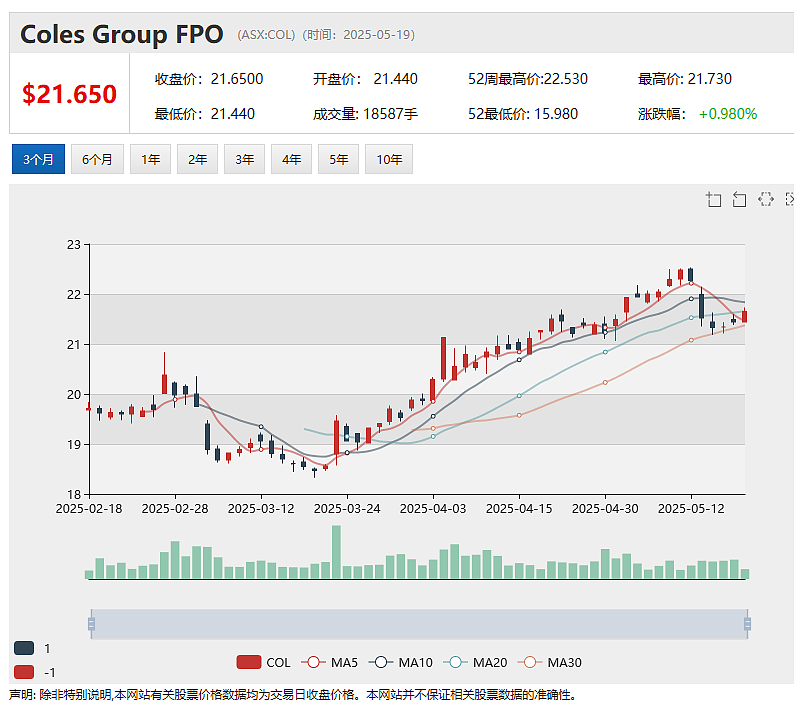Screen dimensions: 809x714
Task: Select the 2年 time range tab
Action: [197, 159]
